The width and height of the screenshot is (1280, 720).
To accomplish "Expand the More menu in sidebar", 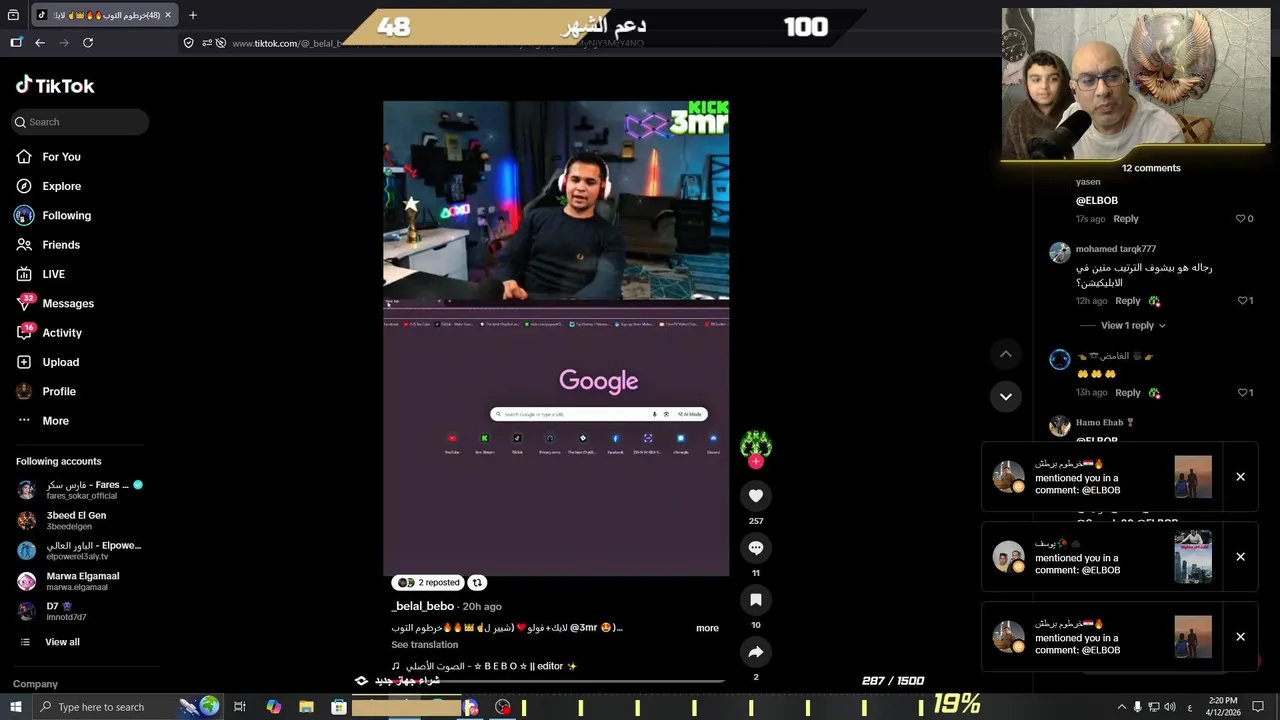I will coord(55,421).
